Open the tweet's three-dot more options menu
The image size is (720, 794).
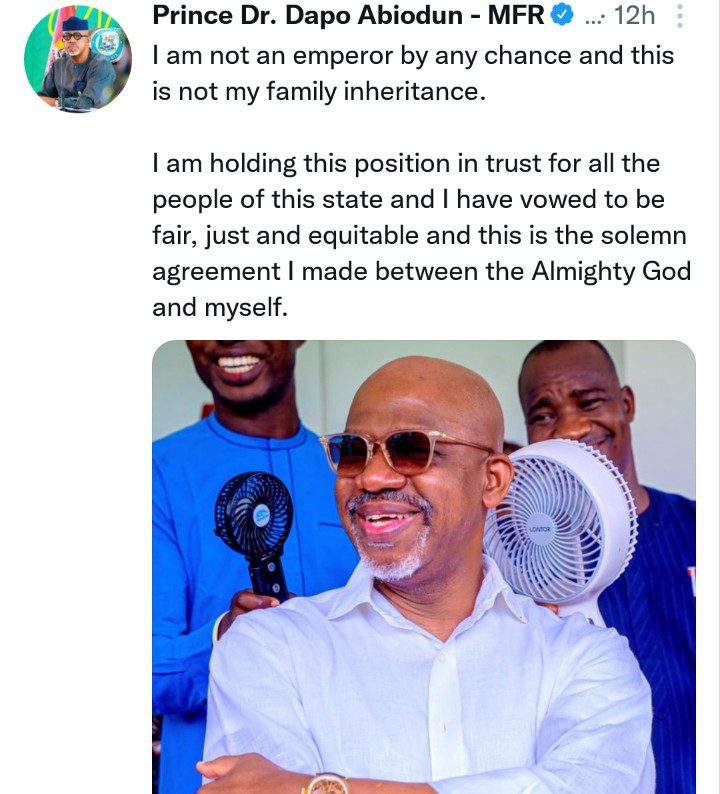tap(679, 17)
